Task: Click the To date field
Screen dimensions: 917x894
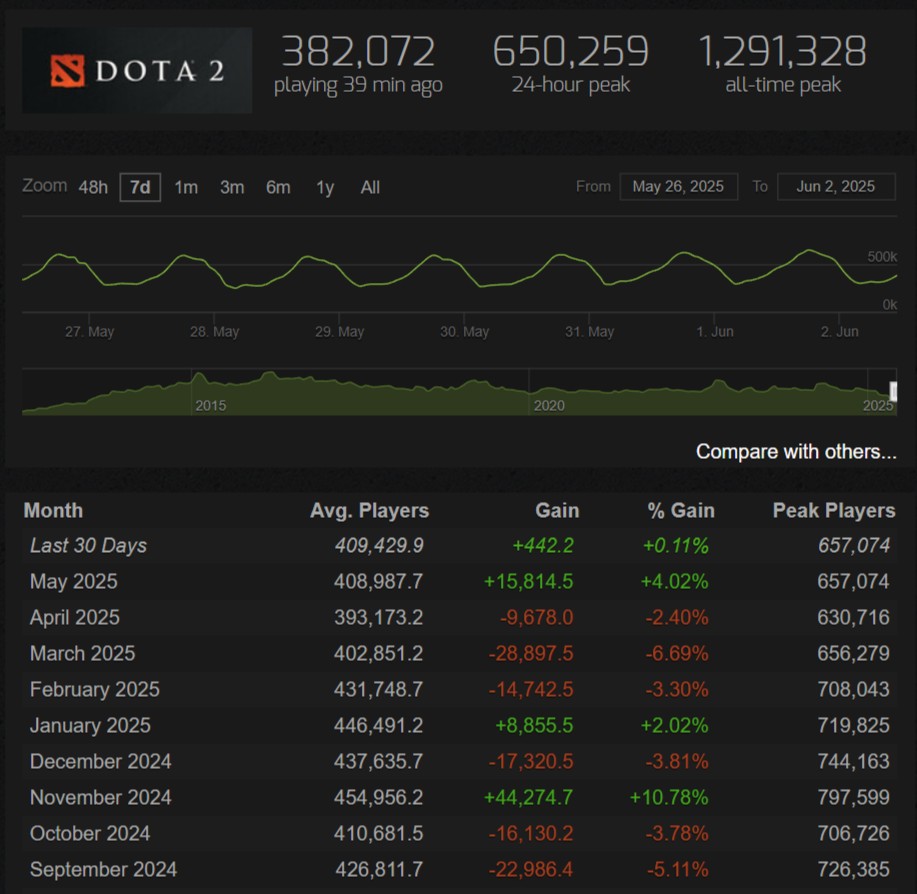Action: point(836,186)
